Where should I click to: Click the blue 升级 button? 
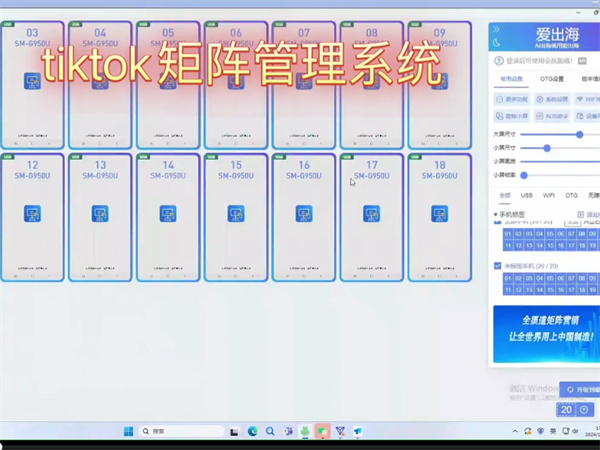[x=580, y=390]
